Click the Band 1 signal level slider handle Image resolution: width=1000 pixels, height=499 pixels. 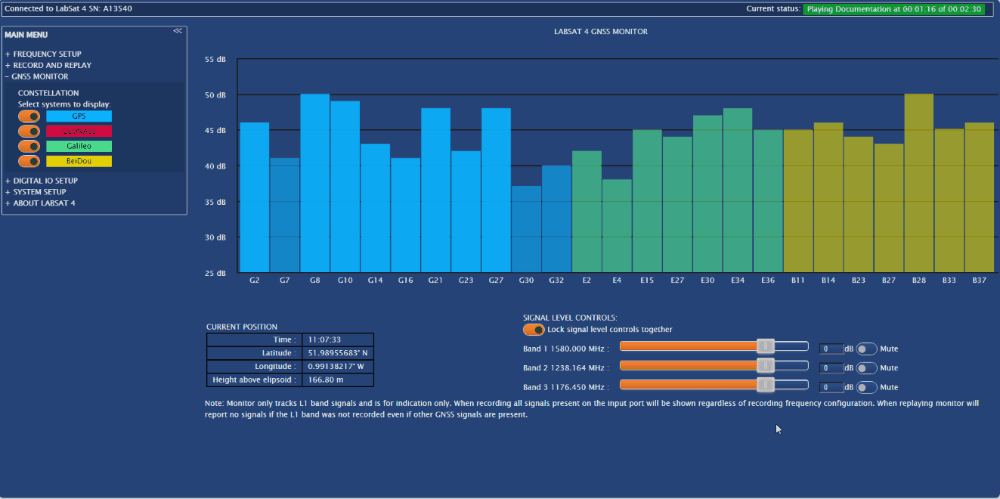coord(766,346)
